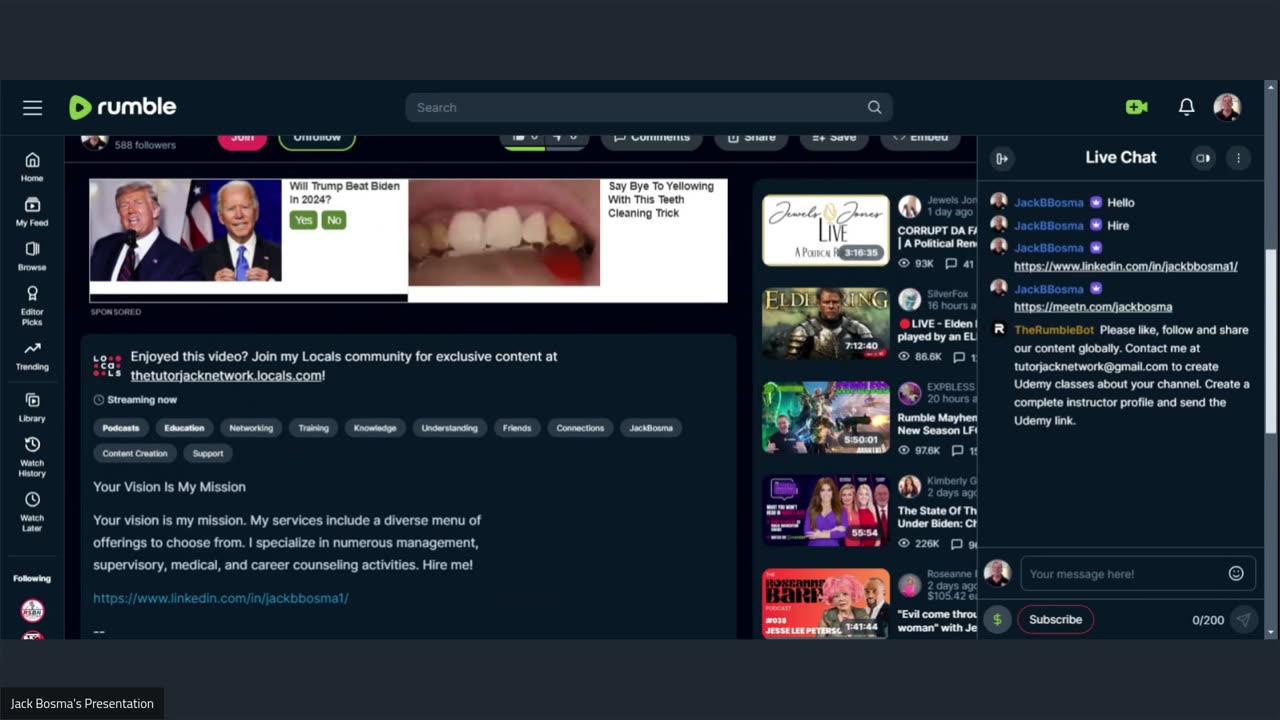Screen dimensions: 1280x720
Task: Open the emoji picker in chat
Action: point(1236,573)
